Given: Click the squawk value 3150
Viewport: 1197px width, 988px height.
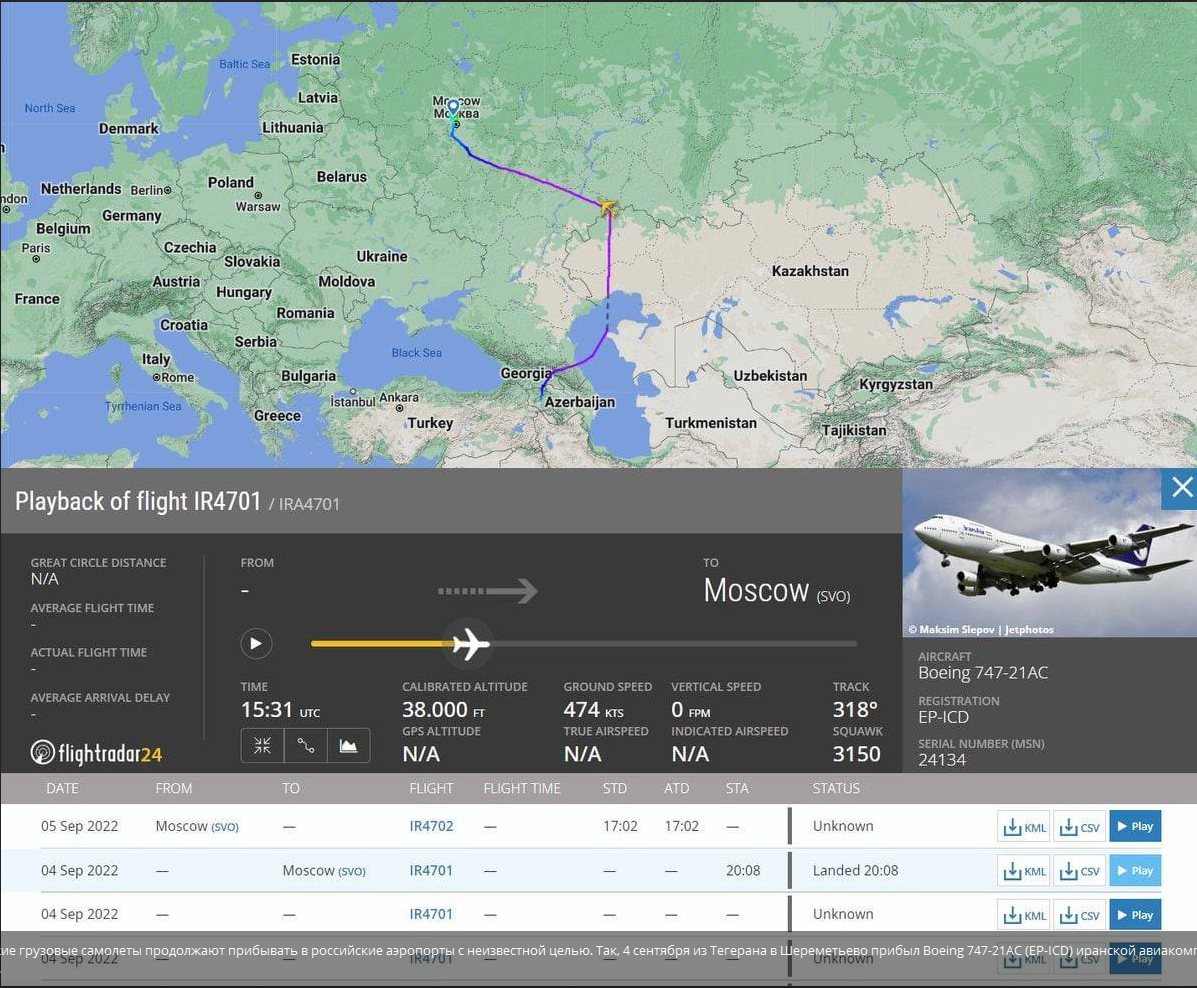Looking at the screenshot, I should click(857, 754).
